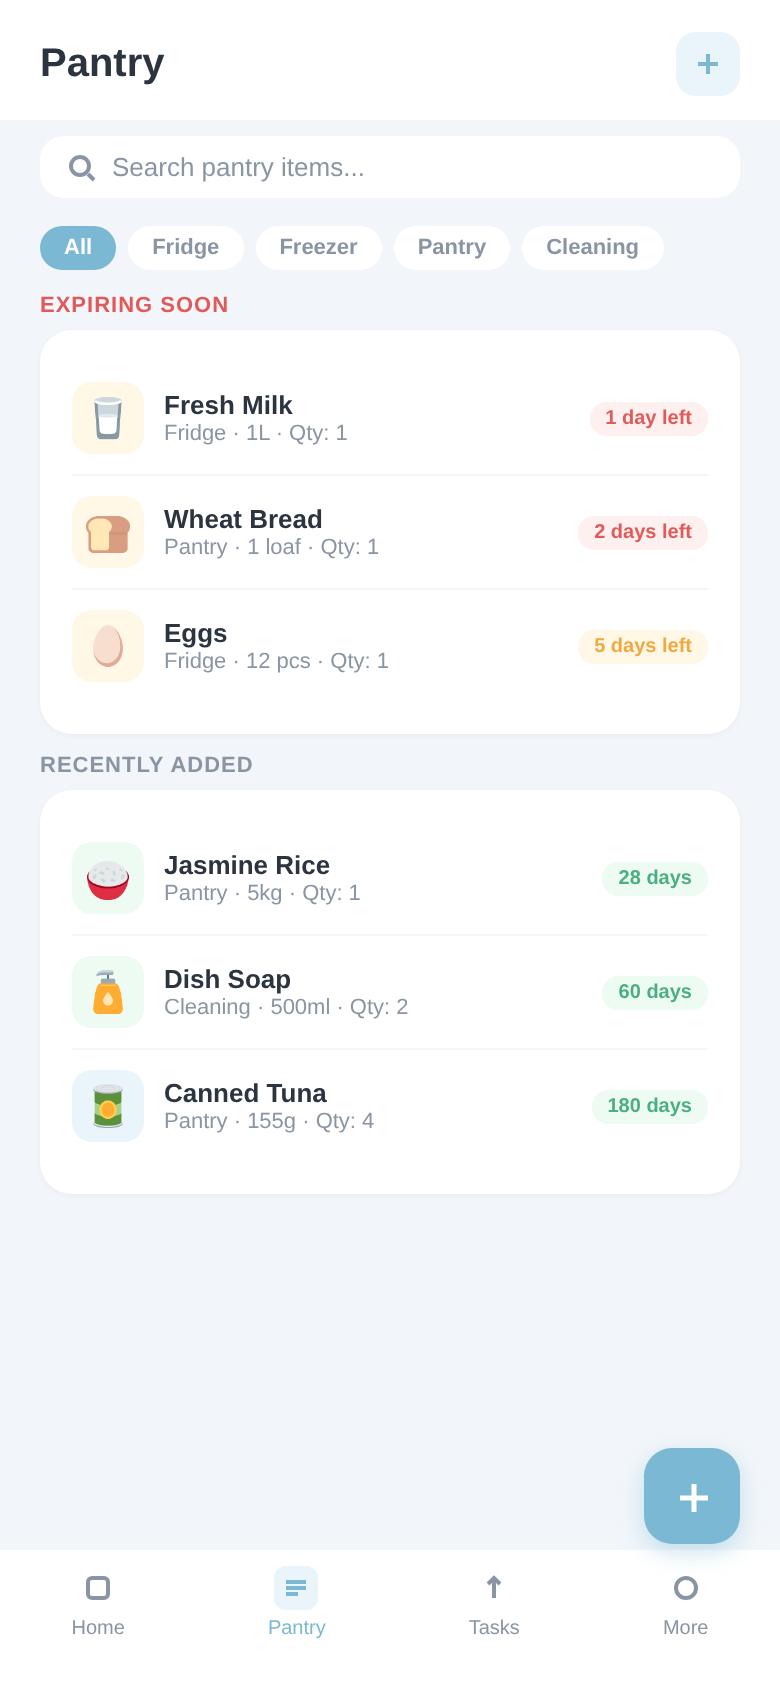This screenshot has height=1688, width=780.
Task: Go to the Home tab
Action: click(98, 1602)
